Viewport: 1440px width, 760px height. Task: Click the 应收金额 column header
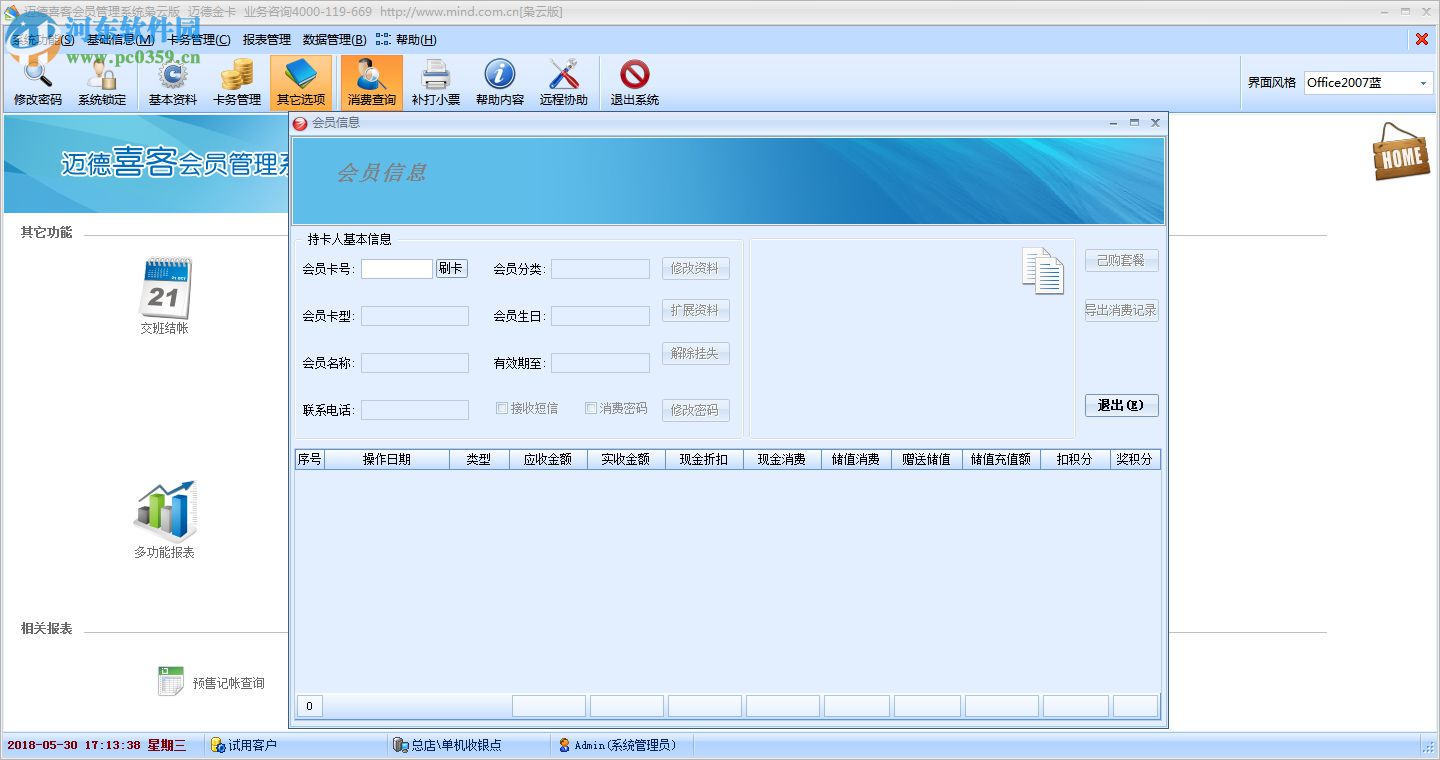click(x=548, y=459)
